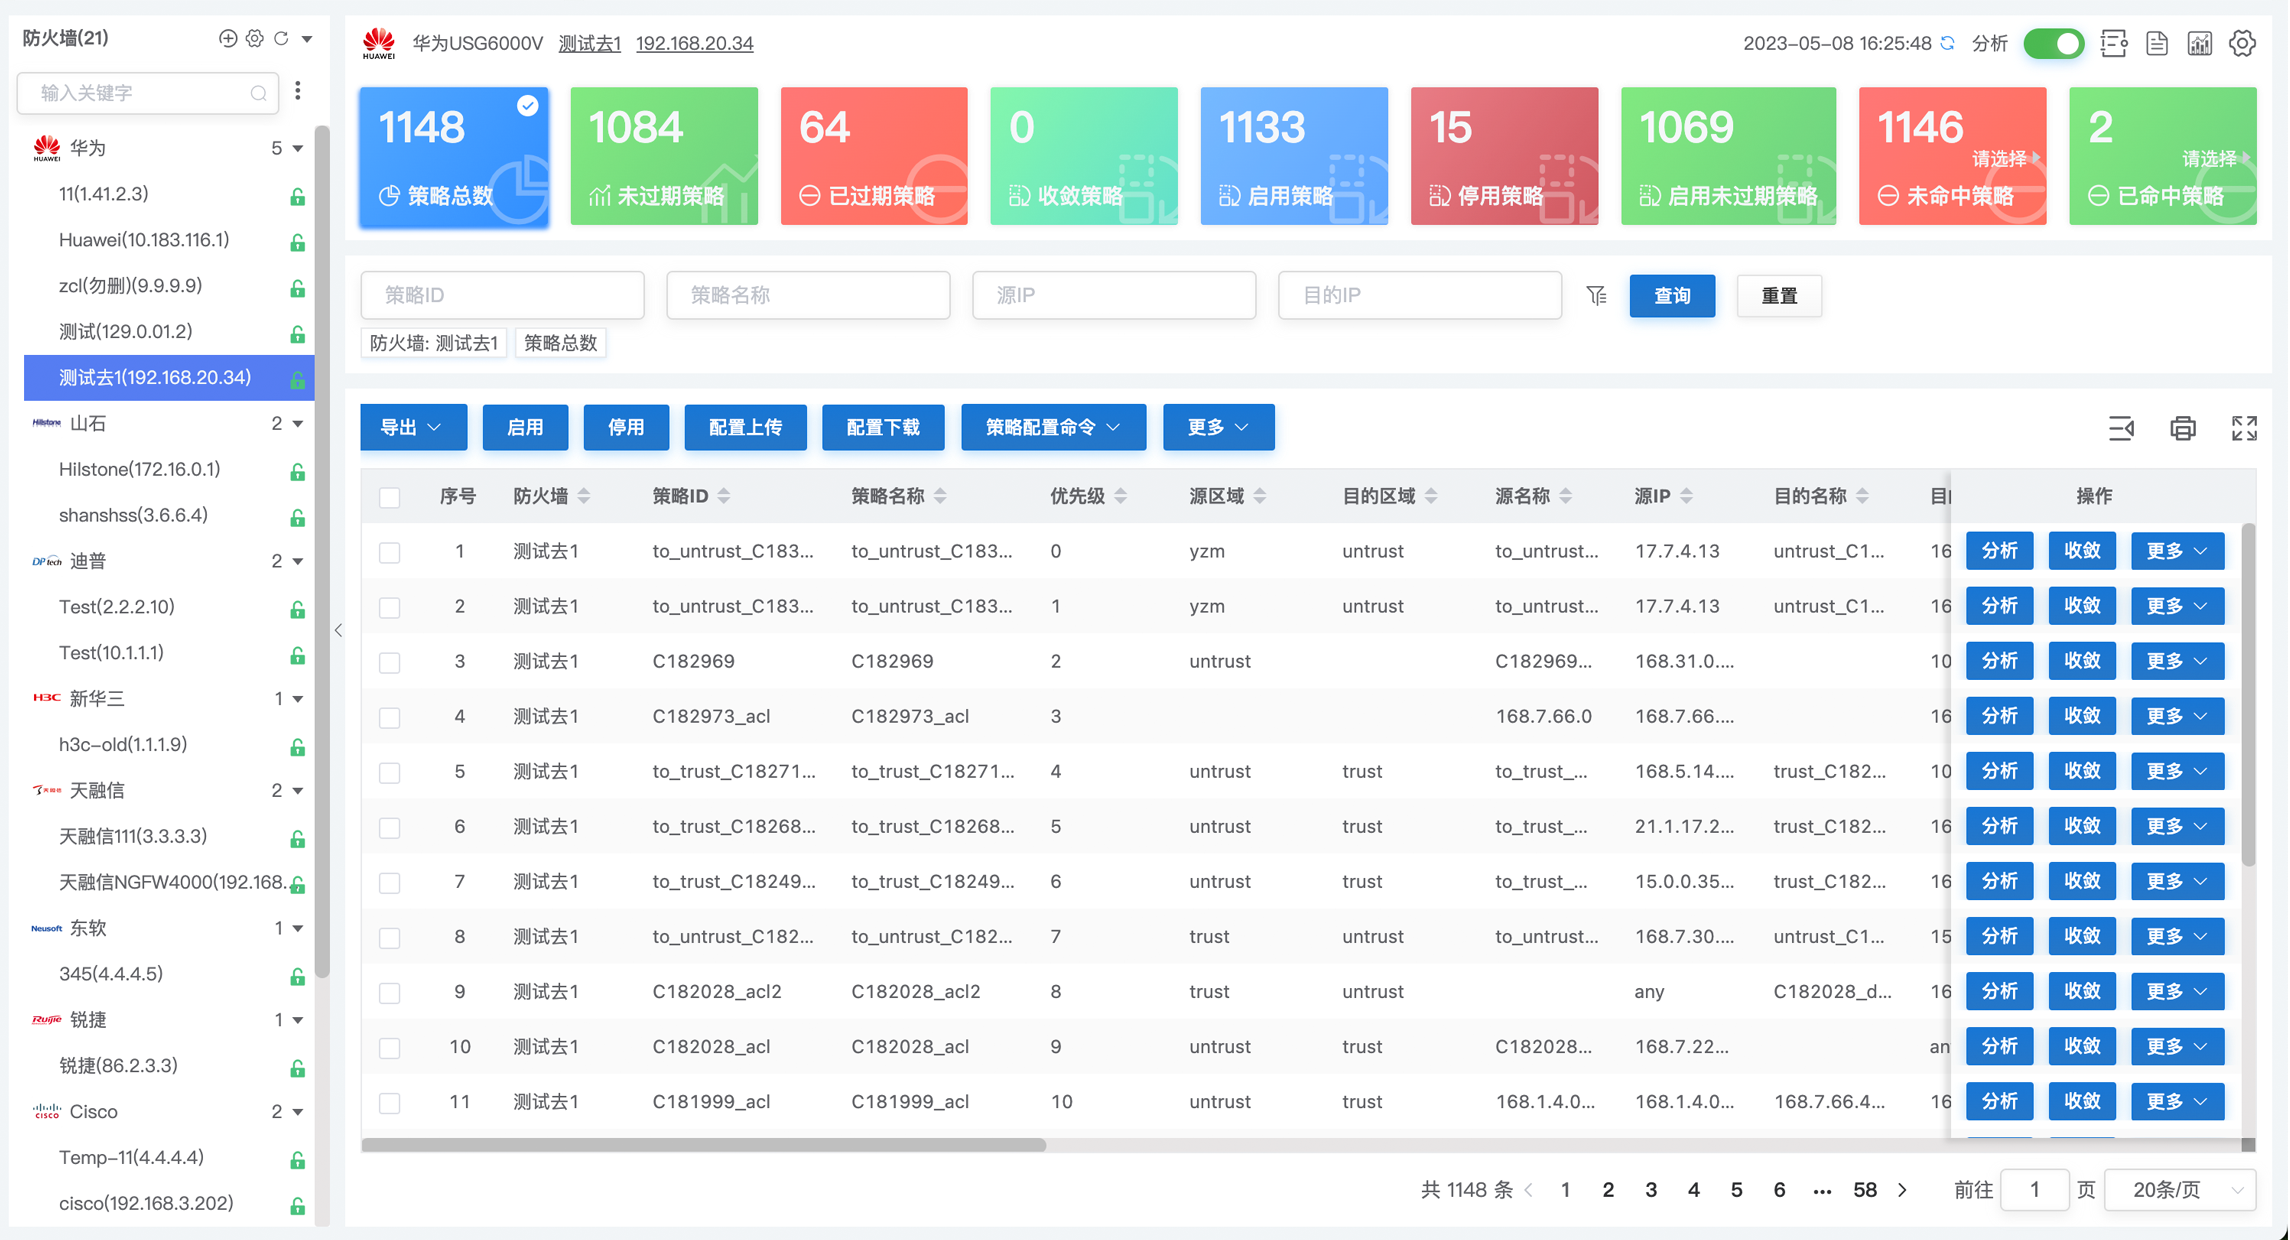Sort by 策略ID column
Screen dimensions: 2290x1240
[724, 496]
